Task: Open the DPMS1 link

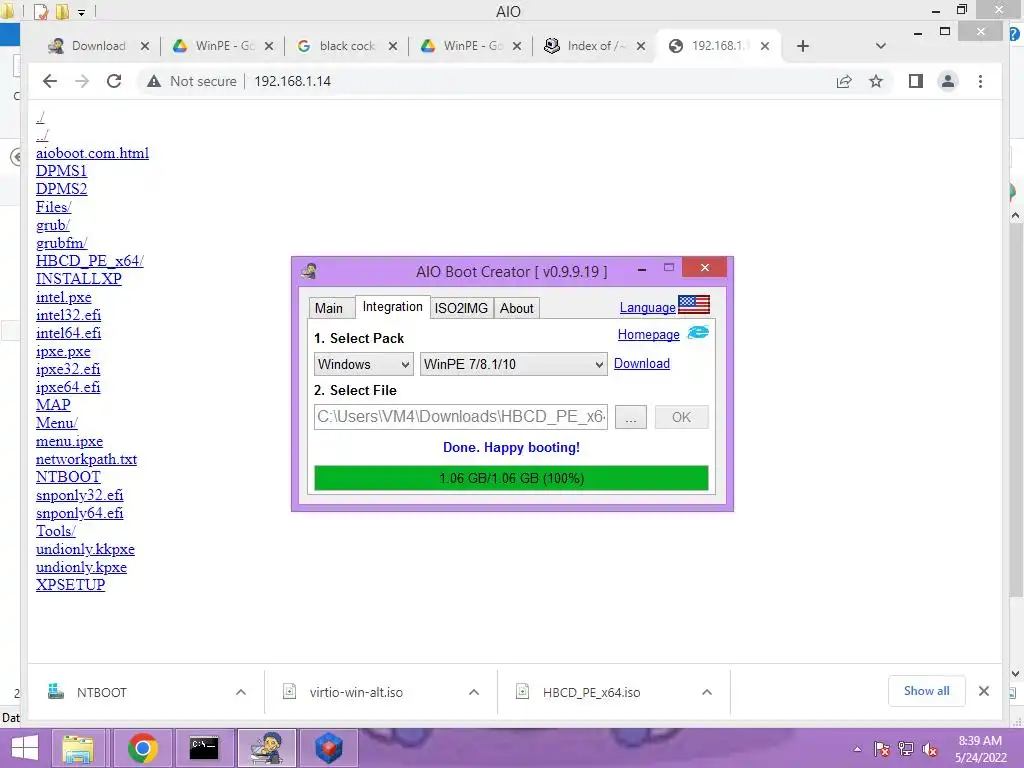Action: [61, 170]
